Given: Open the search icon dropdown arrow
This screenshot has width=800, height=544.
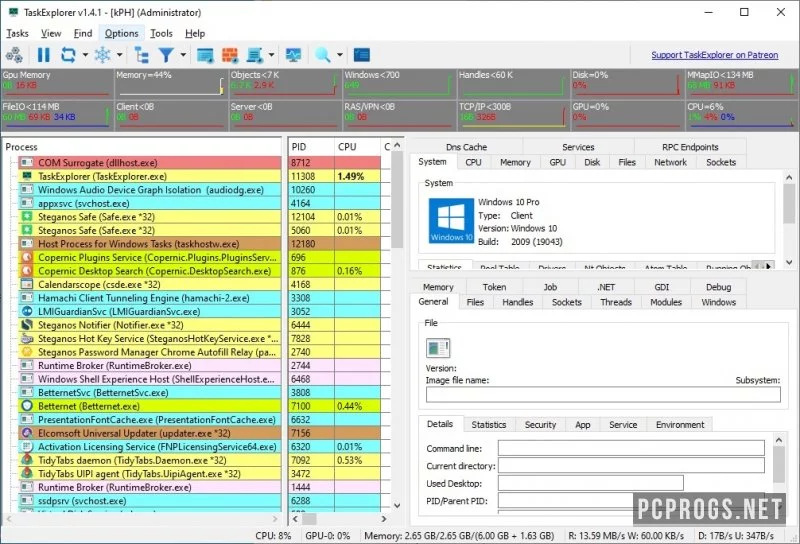Looking at the screenshot, I should [x=339, y=55].
